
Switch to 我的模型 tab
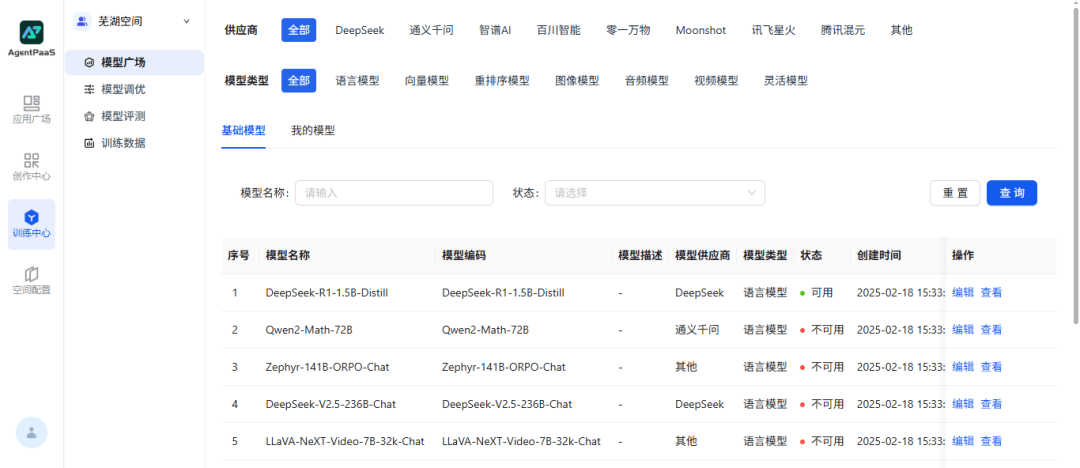313,130
